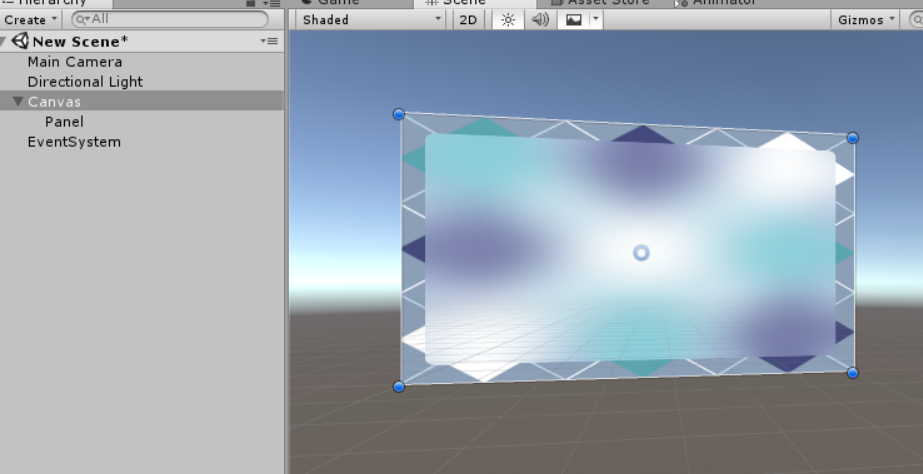Click the Canvas pivot circle in Scene view
The image size is (923, 474).
(x=641, y=253)
